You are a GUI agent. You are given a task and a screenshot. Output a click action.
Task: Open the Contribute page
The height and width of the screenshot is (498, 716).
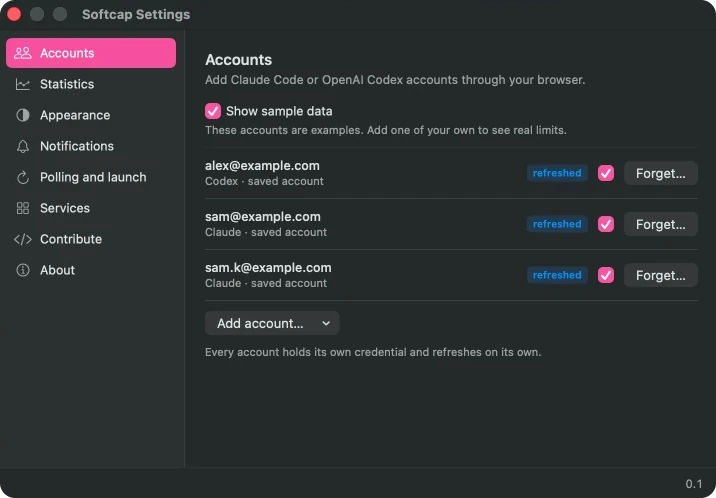(x=91, y=239)
